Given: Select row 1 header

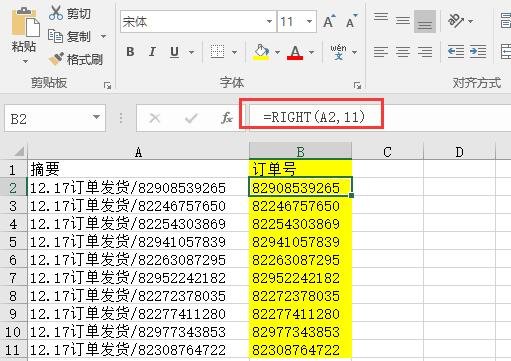Looking at the screenshot, I should tap(13, 170).
